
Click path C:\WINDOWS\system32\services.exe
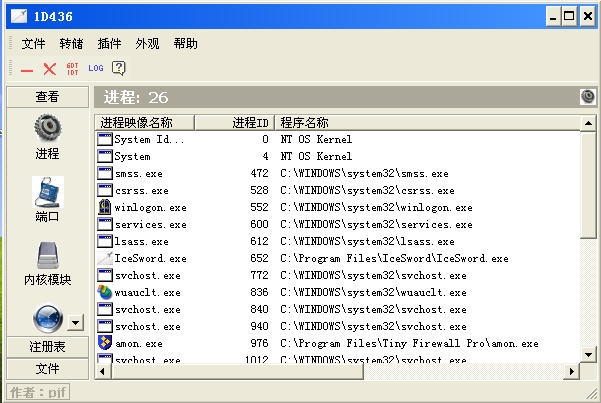point(376,224)
